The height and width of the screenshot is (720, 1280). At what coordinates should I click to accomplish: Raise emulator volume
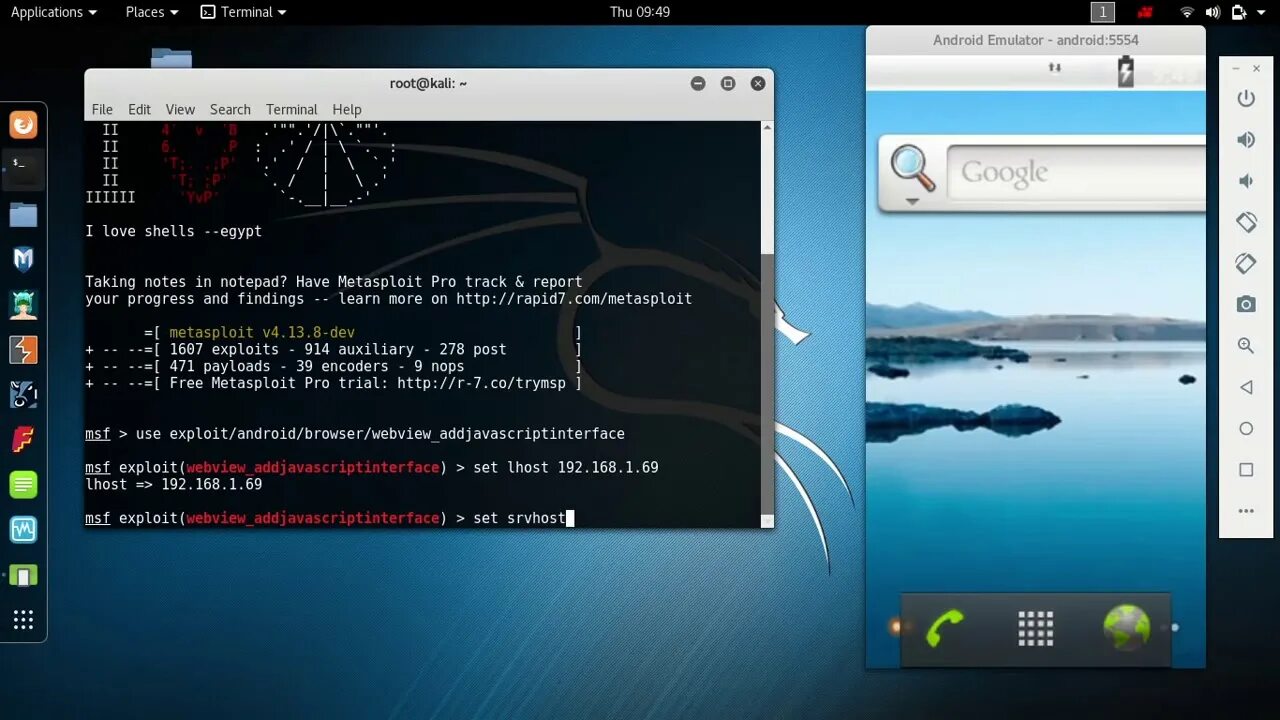pos(1246,140)
